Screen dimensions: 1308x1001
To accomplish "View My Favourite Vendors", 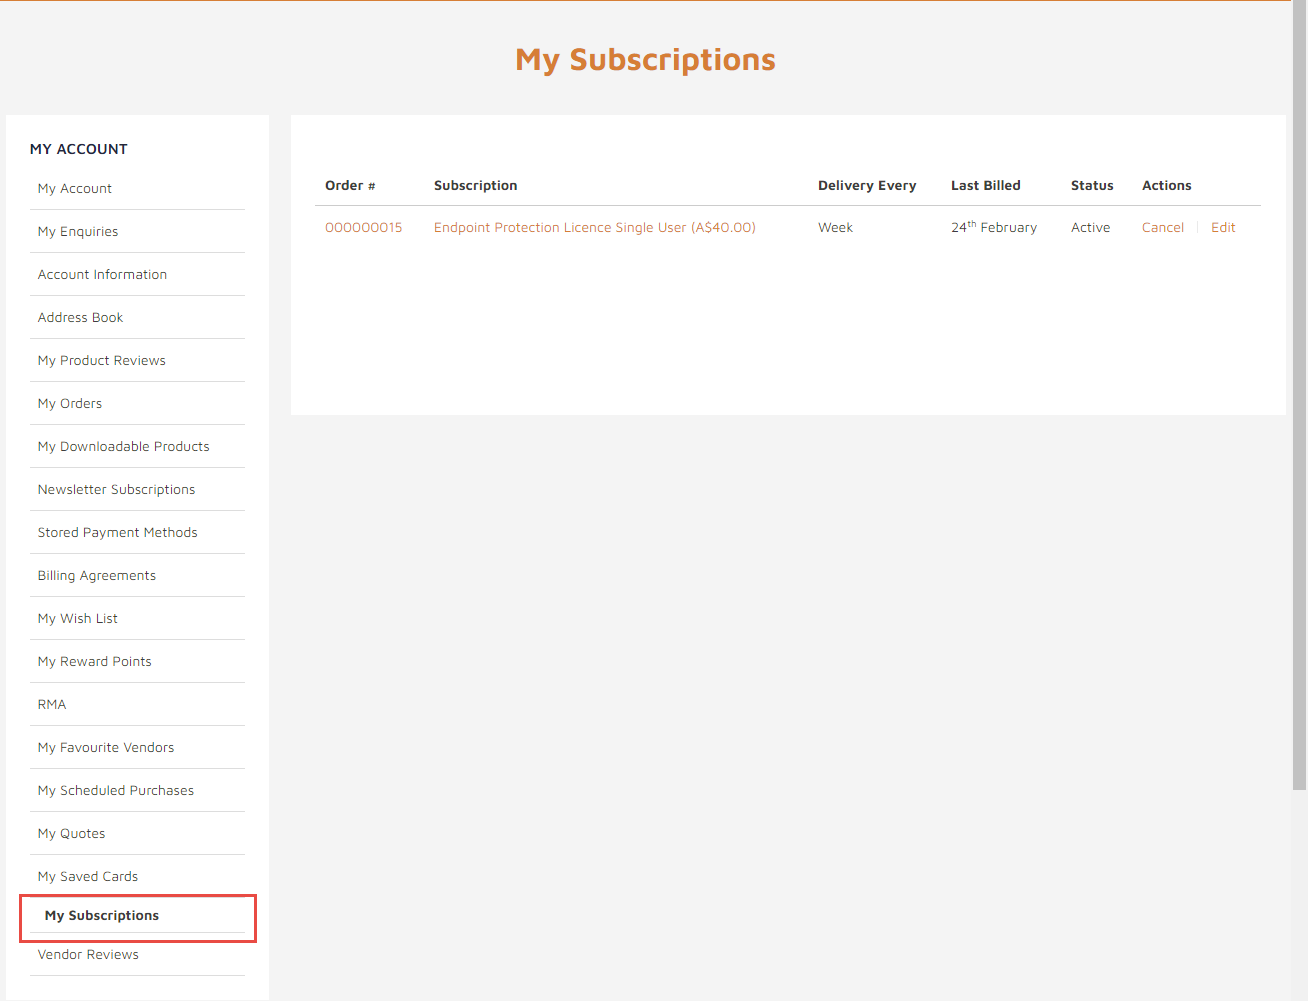I will pos(106,747).
